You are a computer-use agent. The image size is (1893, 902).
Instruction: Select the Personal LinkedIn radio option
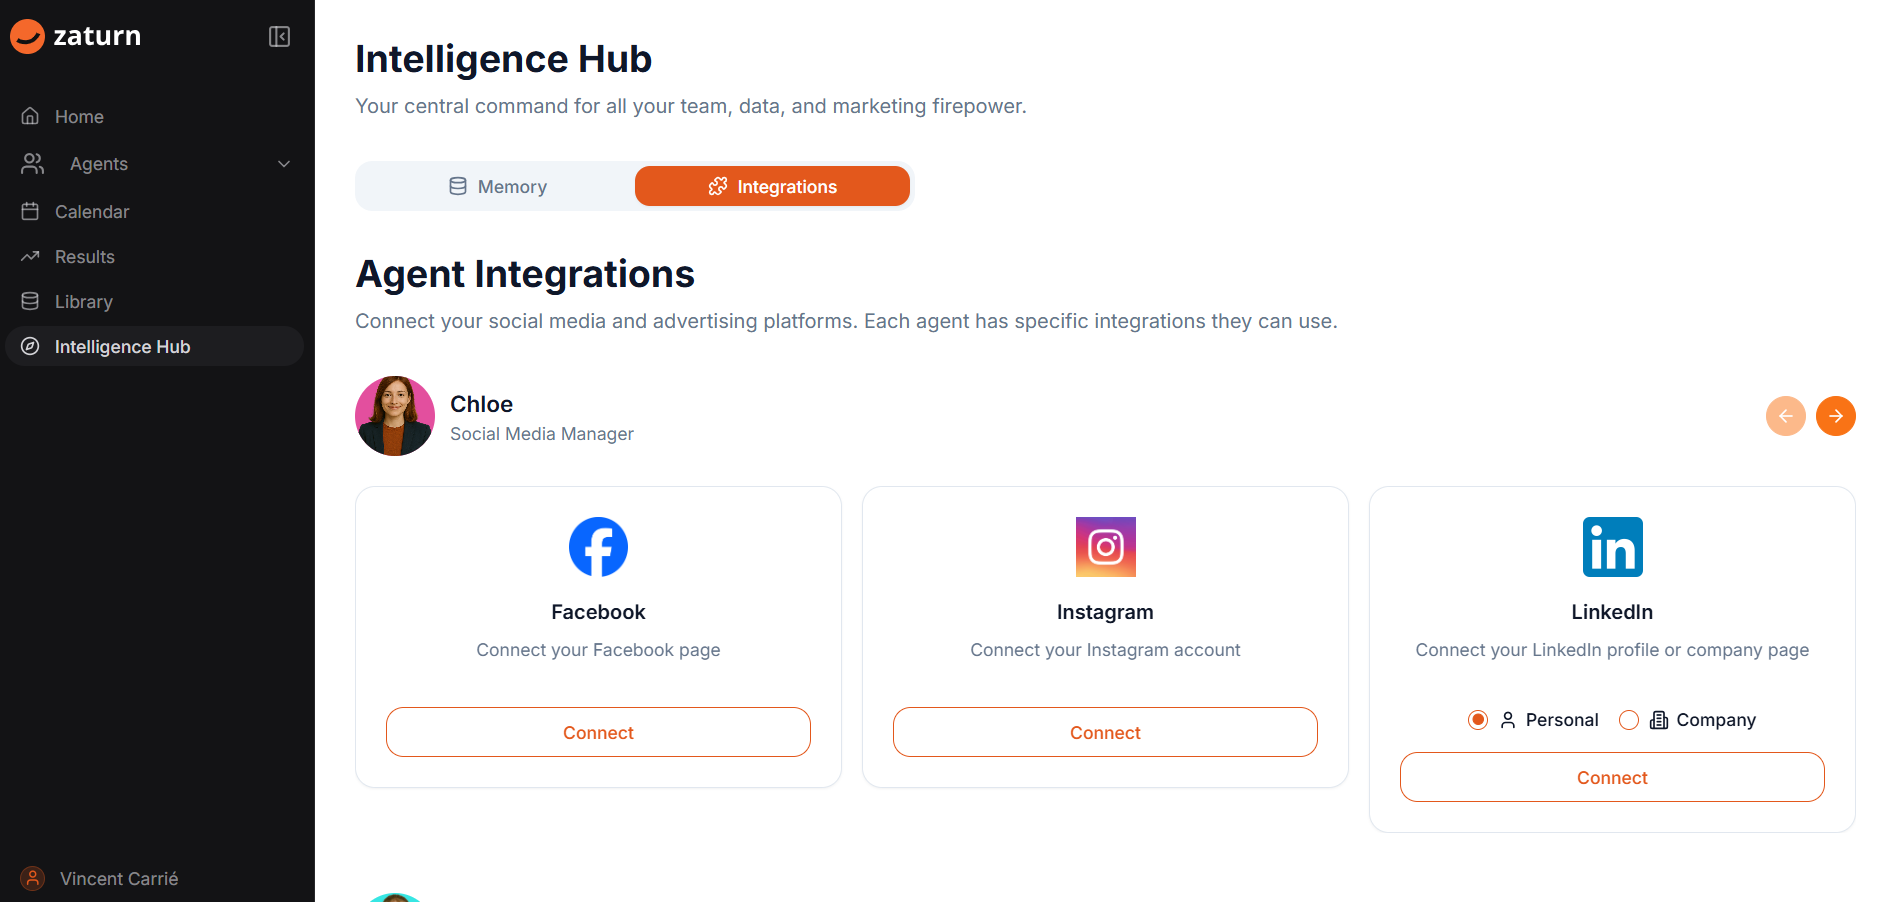[x=1478, y=720]
